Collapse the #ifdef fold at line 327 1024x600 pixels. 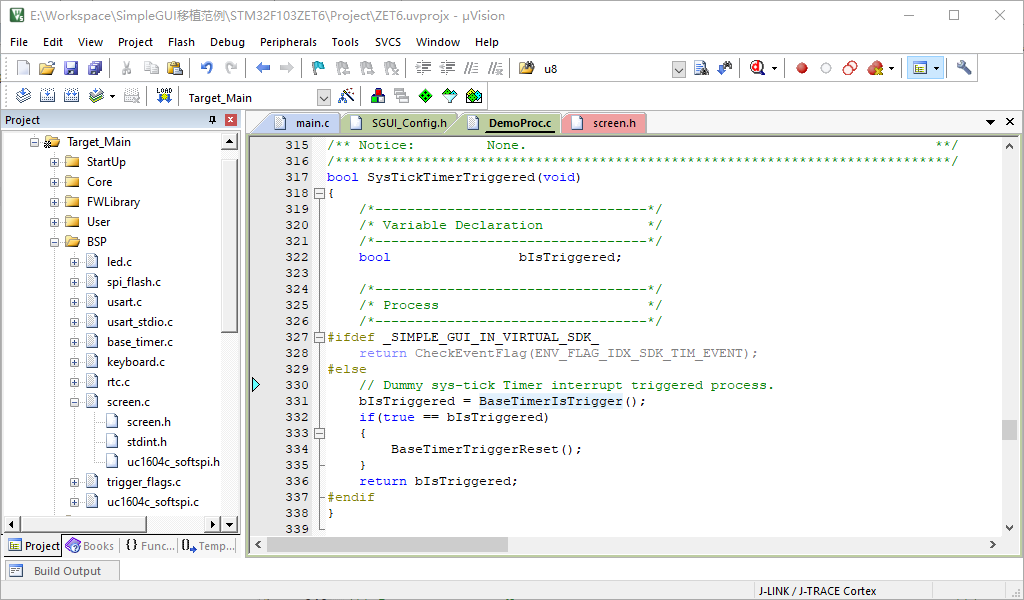pyautogui.click(x=319, y=338)
